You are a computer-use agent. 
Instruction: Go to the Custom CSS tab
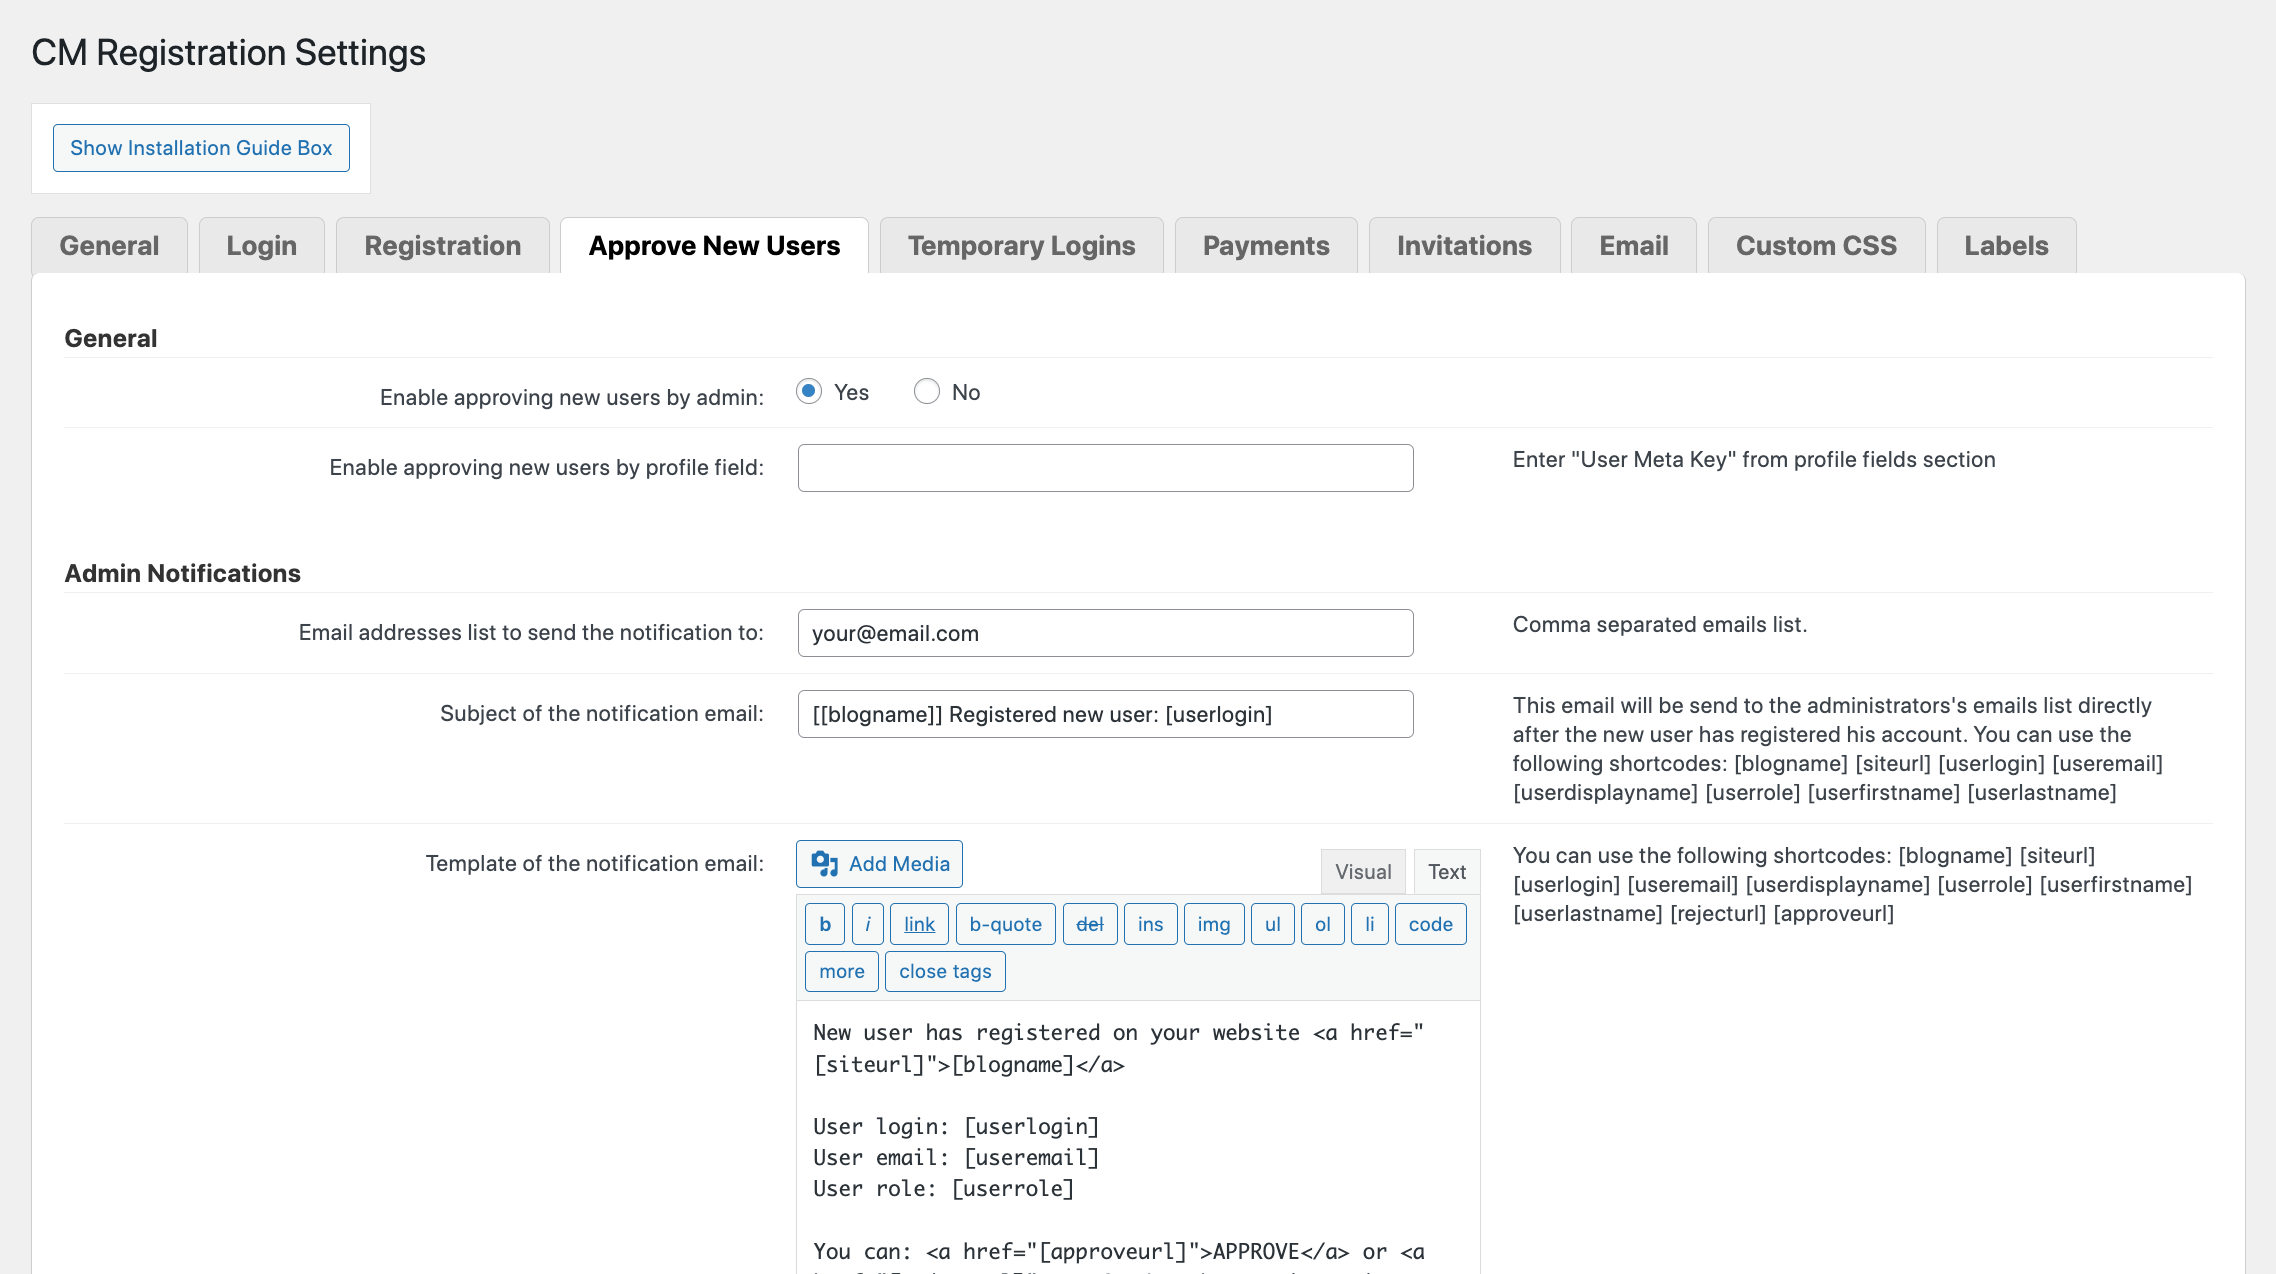click(x=1816, y=246)
